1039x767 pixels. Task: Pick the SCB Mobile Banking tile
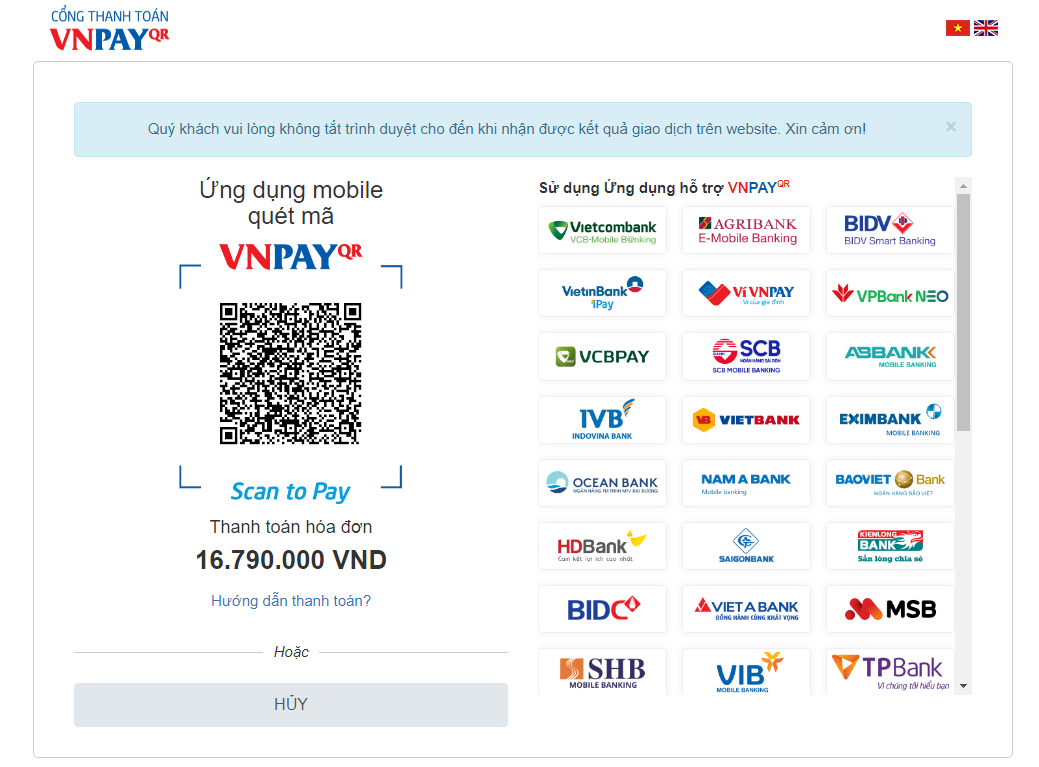(x=746, y=356)
